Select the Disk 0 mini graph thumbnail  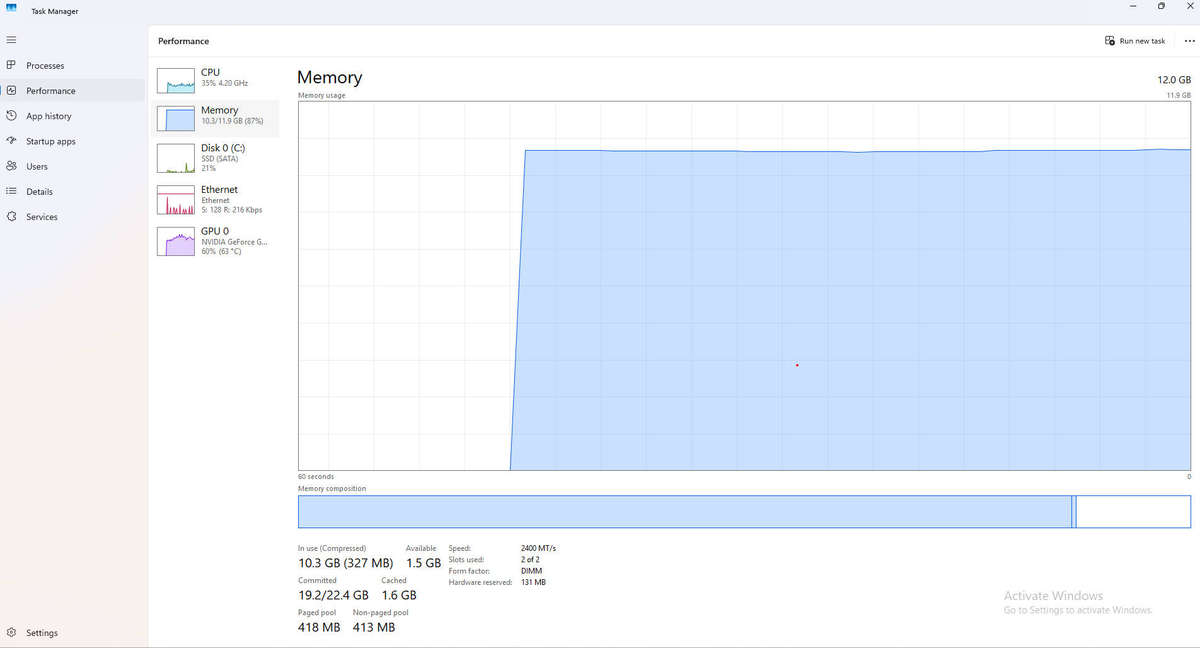click(176, 157)
